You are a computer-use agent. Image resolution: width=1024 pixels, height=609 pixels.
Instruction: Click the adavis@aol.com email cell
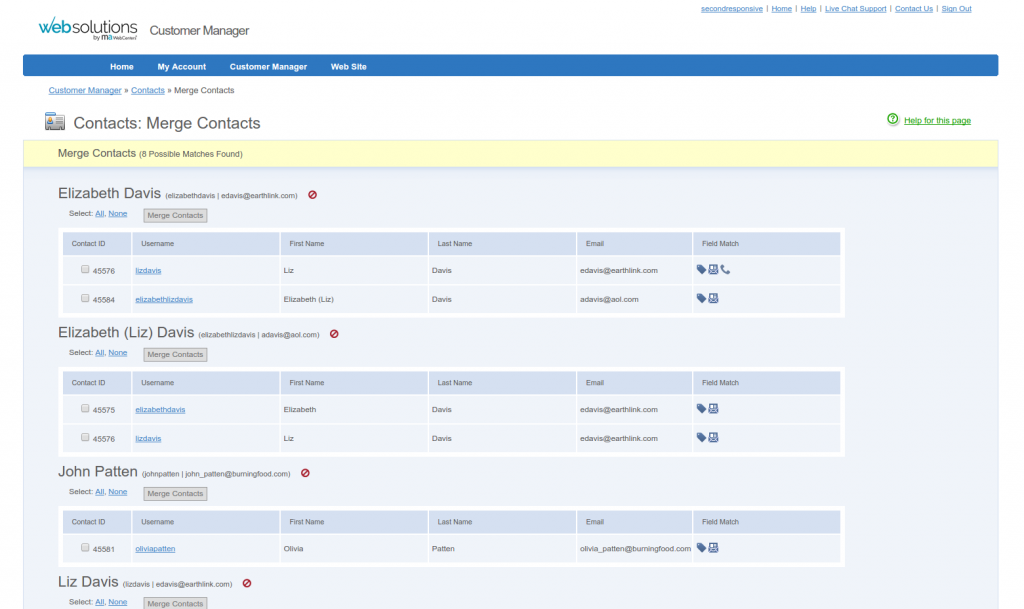(633, 299)
